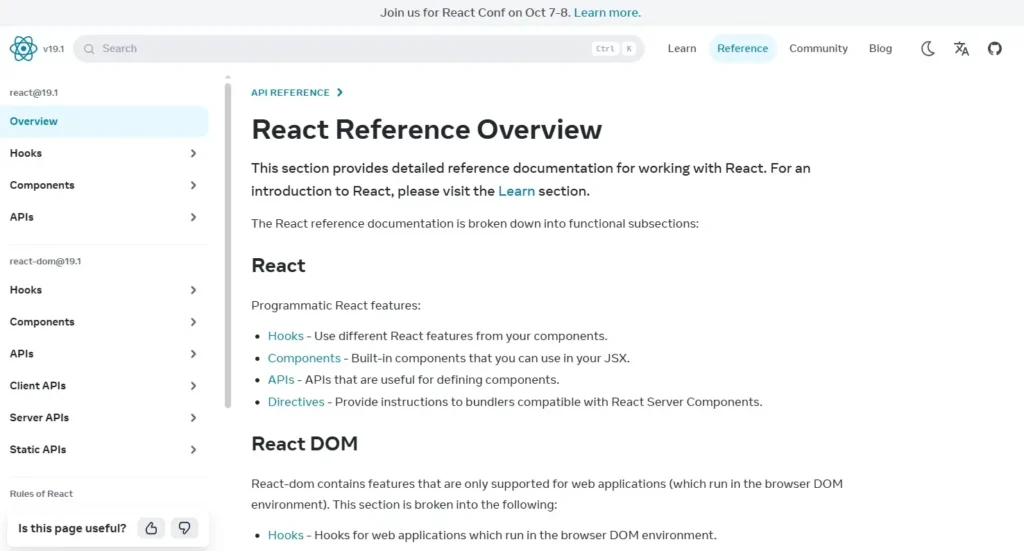This screenshot has width=1024, height=551.
Task: Expand the react@19.1 Hooks section
Action: [193, 153]
